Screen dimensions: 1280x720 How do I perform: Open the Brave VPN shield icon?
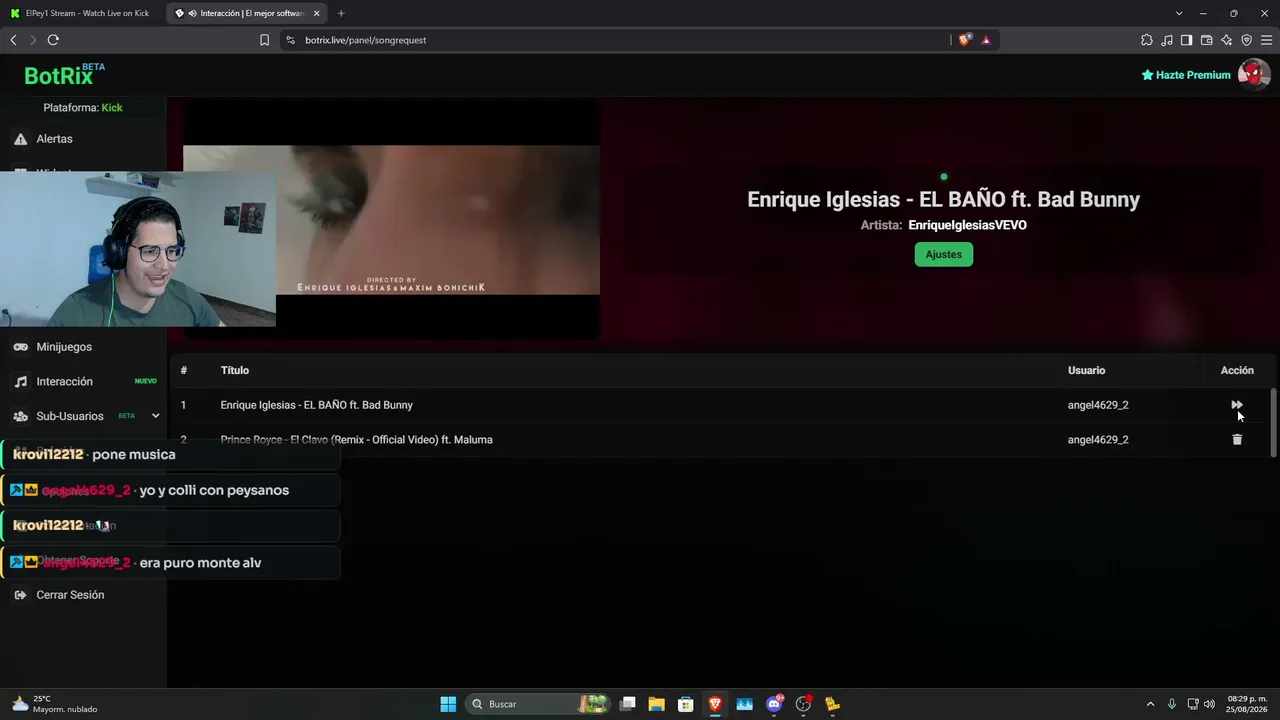[x=1246, y=40]
